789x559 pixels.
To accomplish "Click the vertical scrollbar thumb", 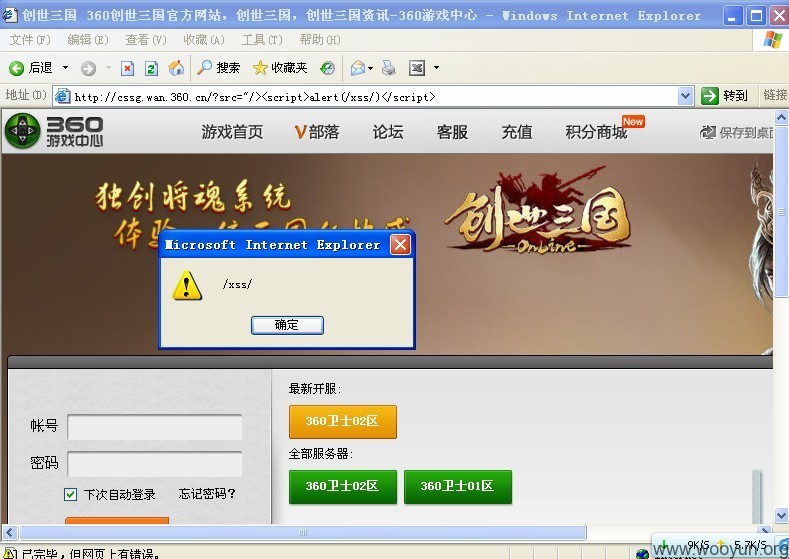I will pos(781,211).
